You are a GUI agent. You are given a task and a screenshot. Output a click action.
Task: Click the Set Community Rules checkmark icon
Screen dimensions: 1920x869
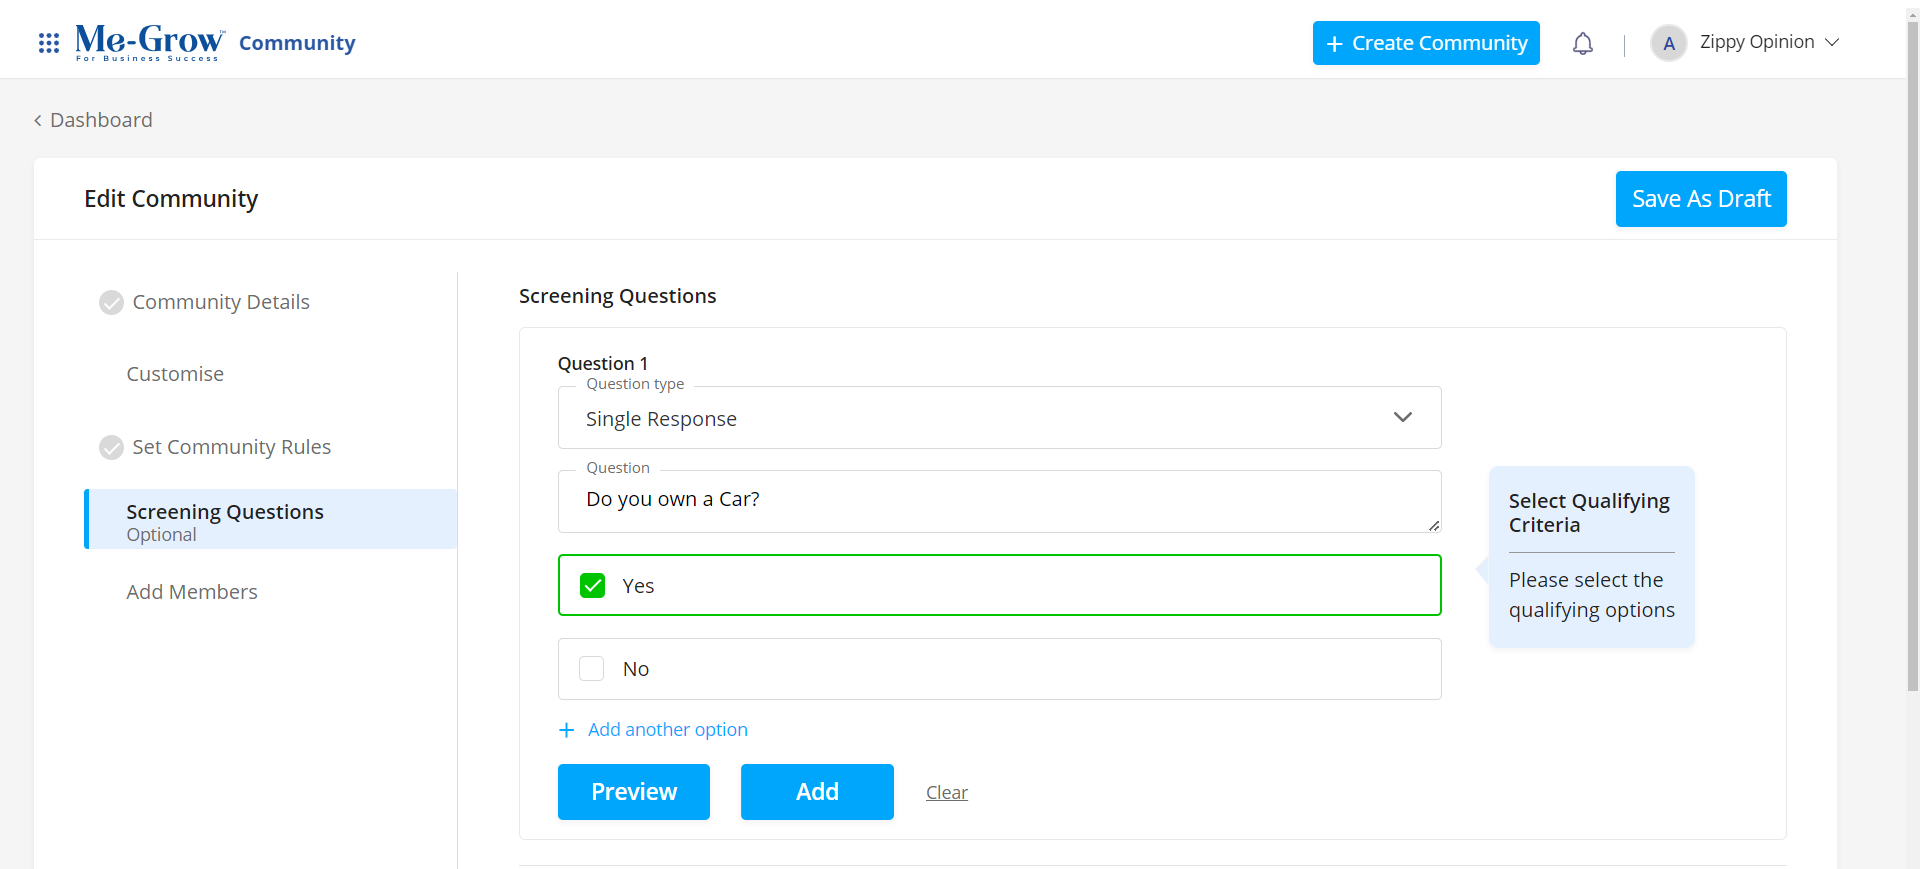(x=111, y=447)
